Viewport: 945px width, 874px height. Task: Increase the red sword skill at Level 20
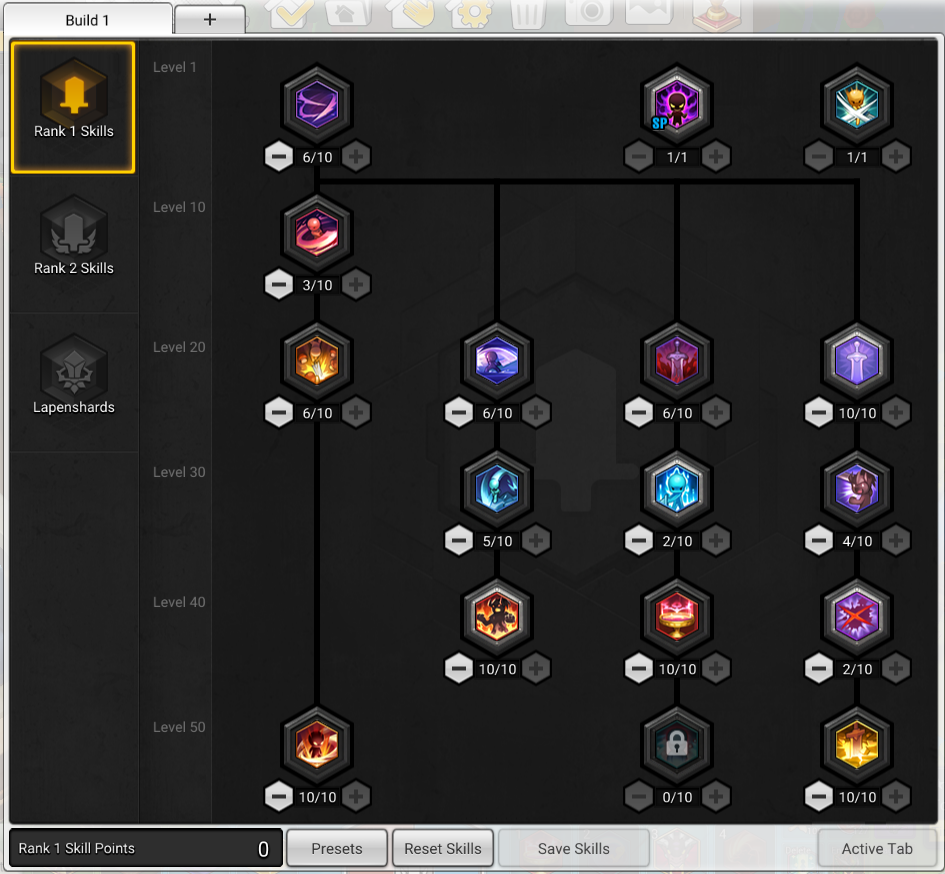(x=715, y=413)
